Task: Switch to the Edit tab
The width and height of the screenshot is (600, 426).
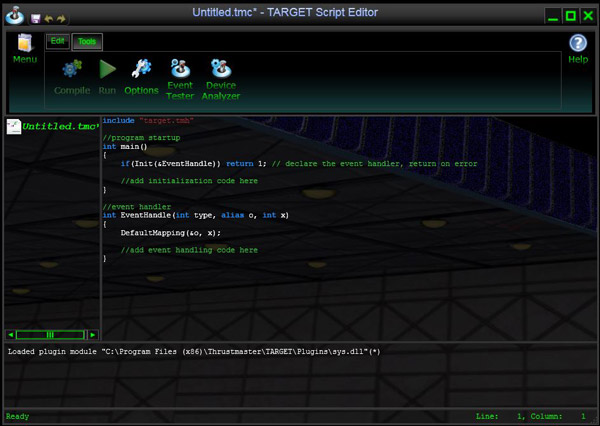Action: point(58,41)
